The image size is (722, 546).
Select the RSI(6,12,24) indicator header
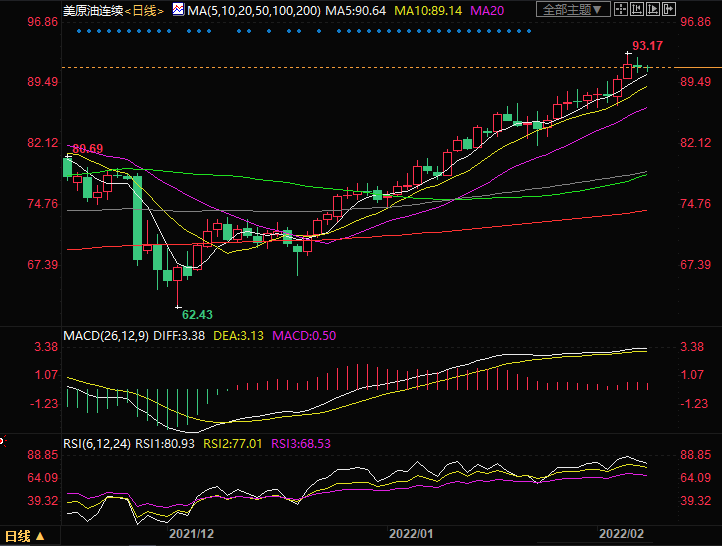pos(96,442)
